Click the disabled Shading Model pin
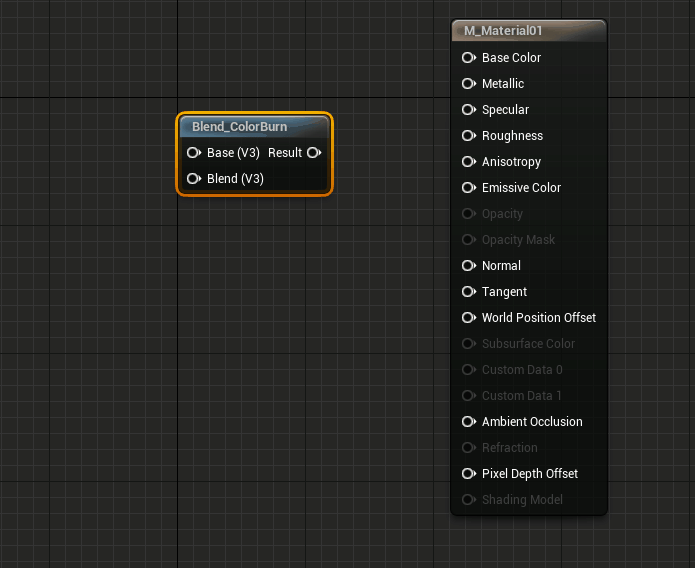 click(x=469, y=500)
